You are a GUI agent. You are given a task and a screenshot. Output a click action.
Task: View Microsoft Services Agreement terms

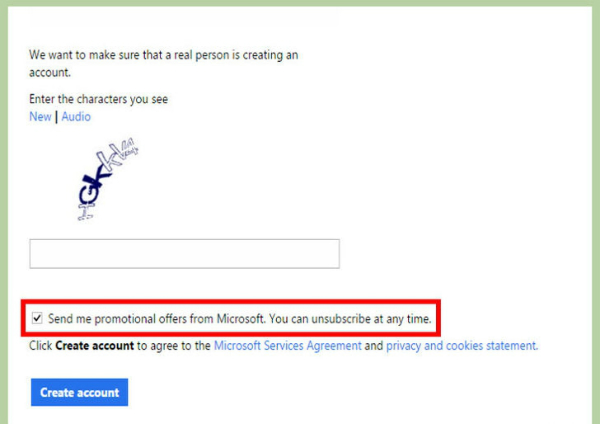click(287, 346)
